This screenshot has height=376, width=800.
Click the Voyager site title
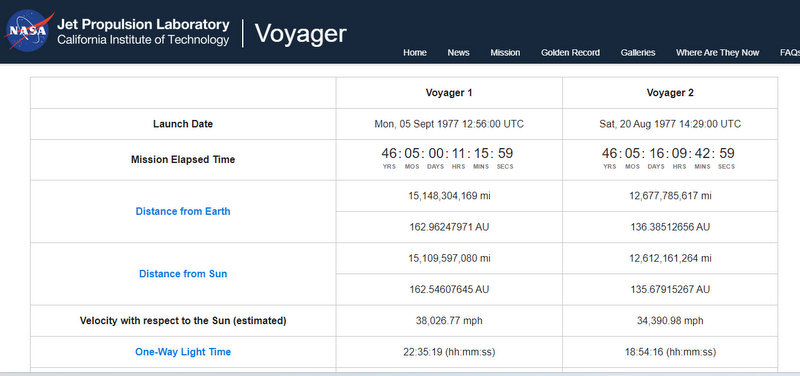[301, 34]
